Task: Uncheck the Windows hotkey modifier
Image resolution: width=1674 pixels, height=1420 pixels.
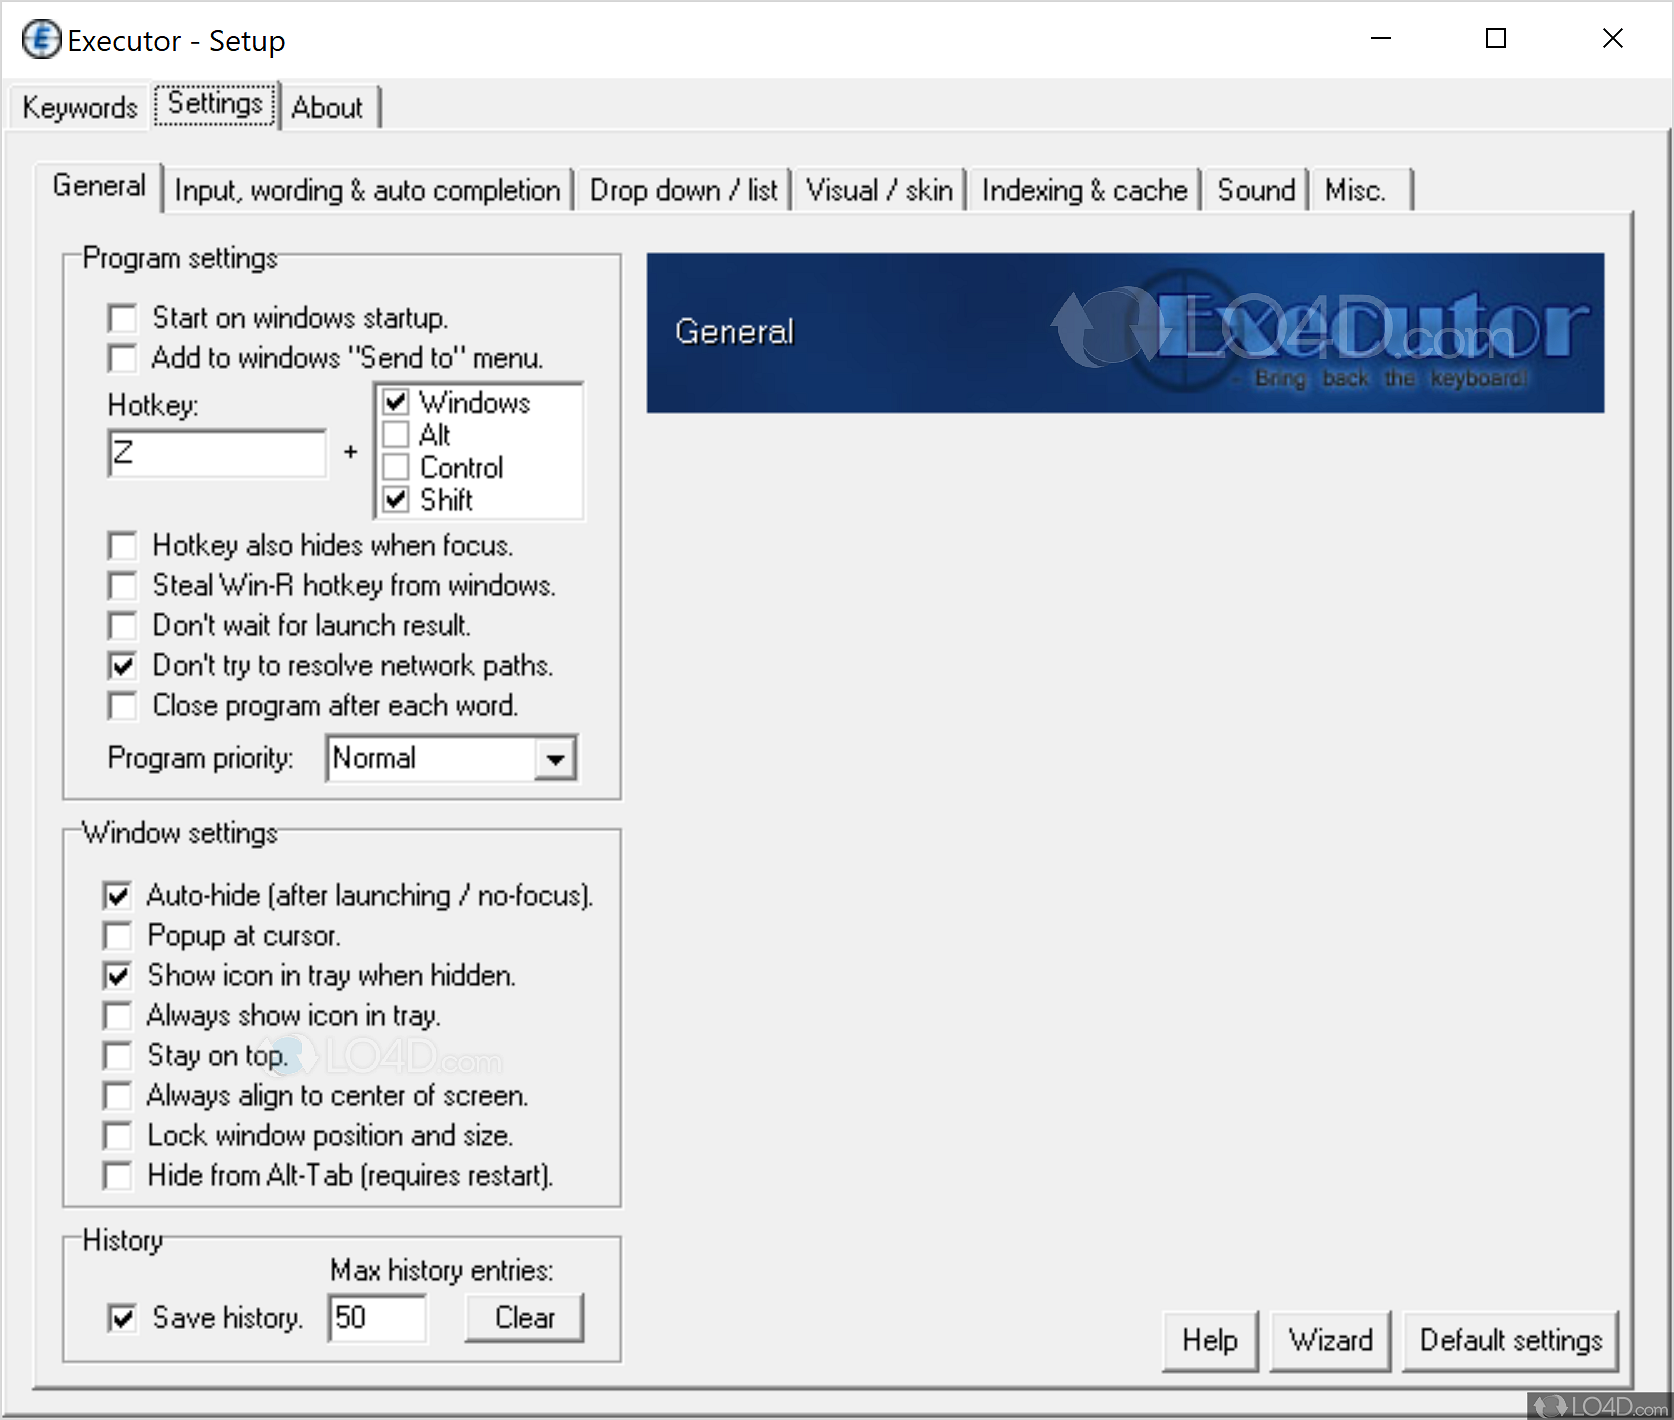Action: click(x=396, y=402)
